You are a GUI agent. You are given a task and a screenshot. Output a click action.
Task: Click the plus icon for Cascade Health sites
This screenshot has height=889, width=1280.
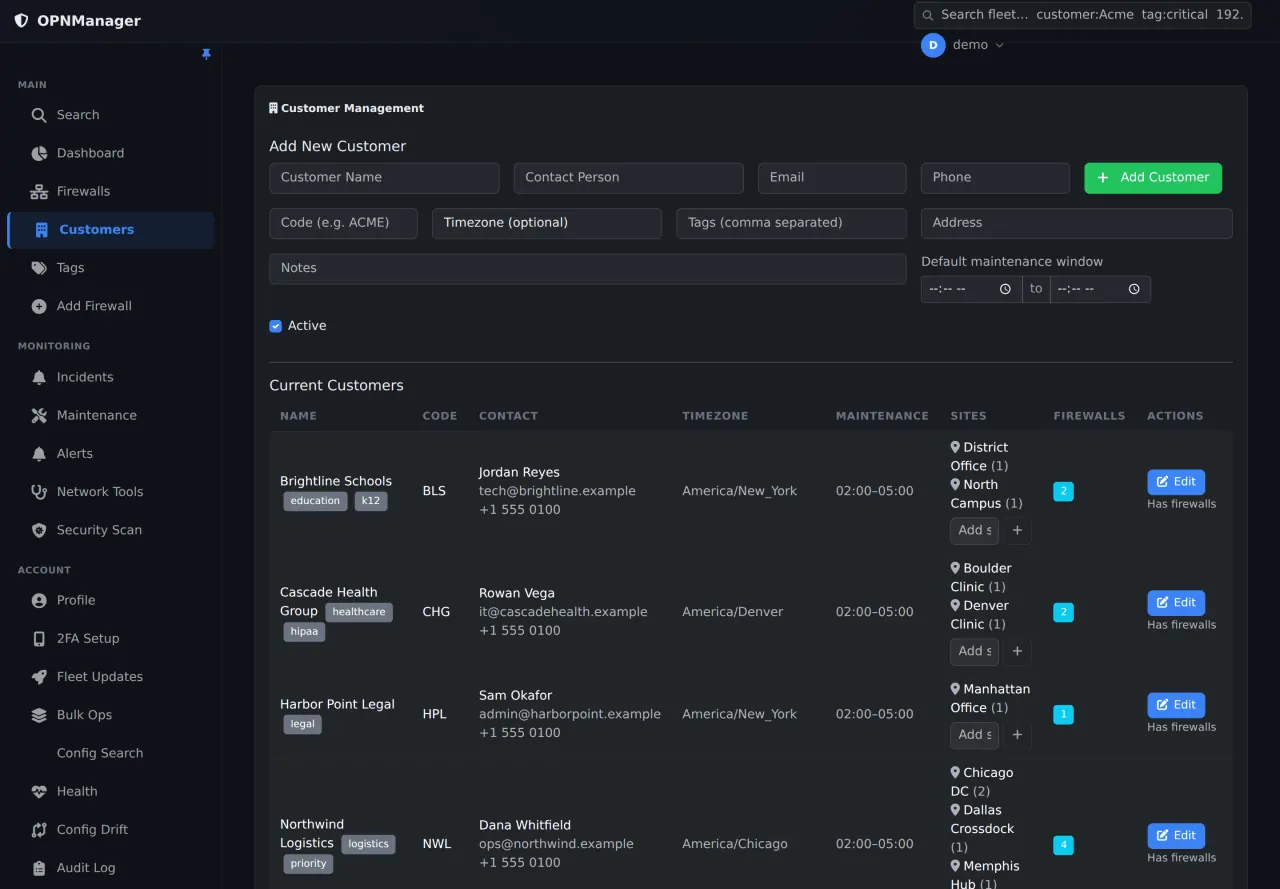coord(1017,651)
